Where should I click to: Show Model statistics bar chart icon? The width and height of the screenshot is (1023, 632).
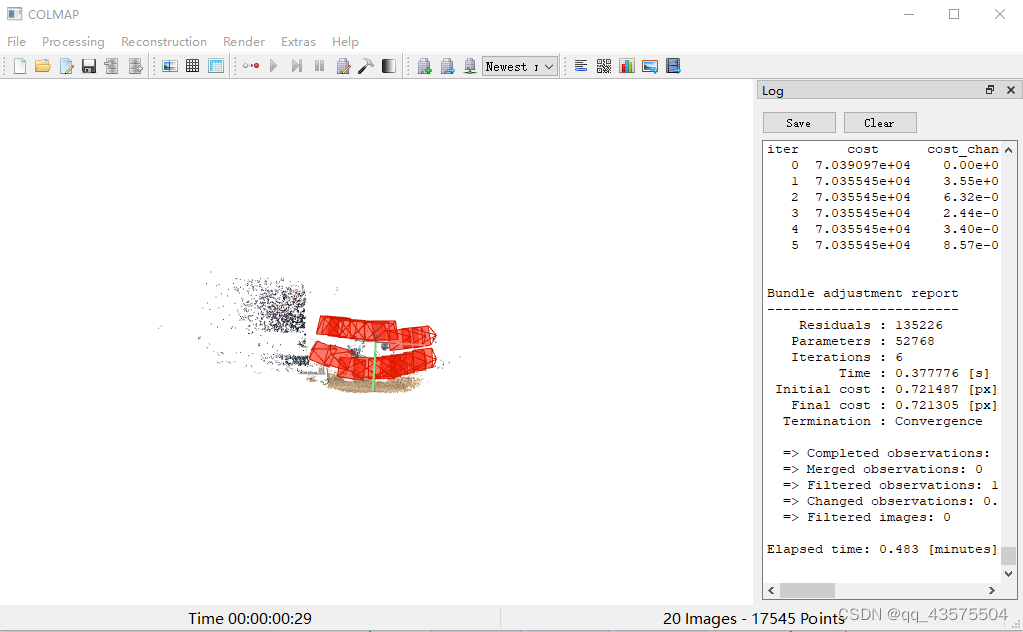click(627, 66)
